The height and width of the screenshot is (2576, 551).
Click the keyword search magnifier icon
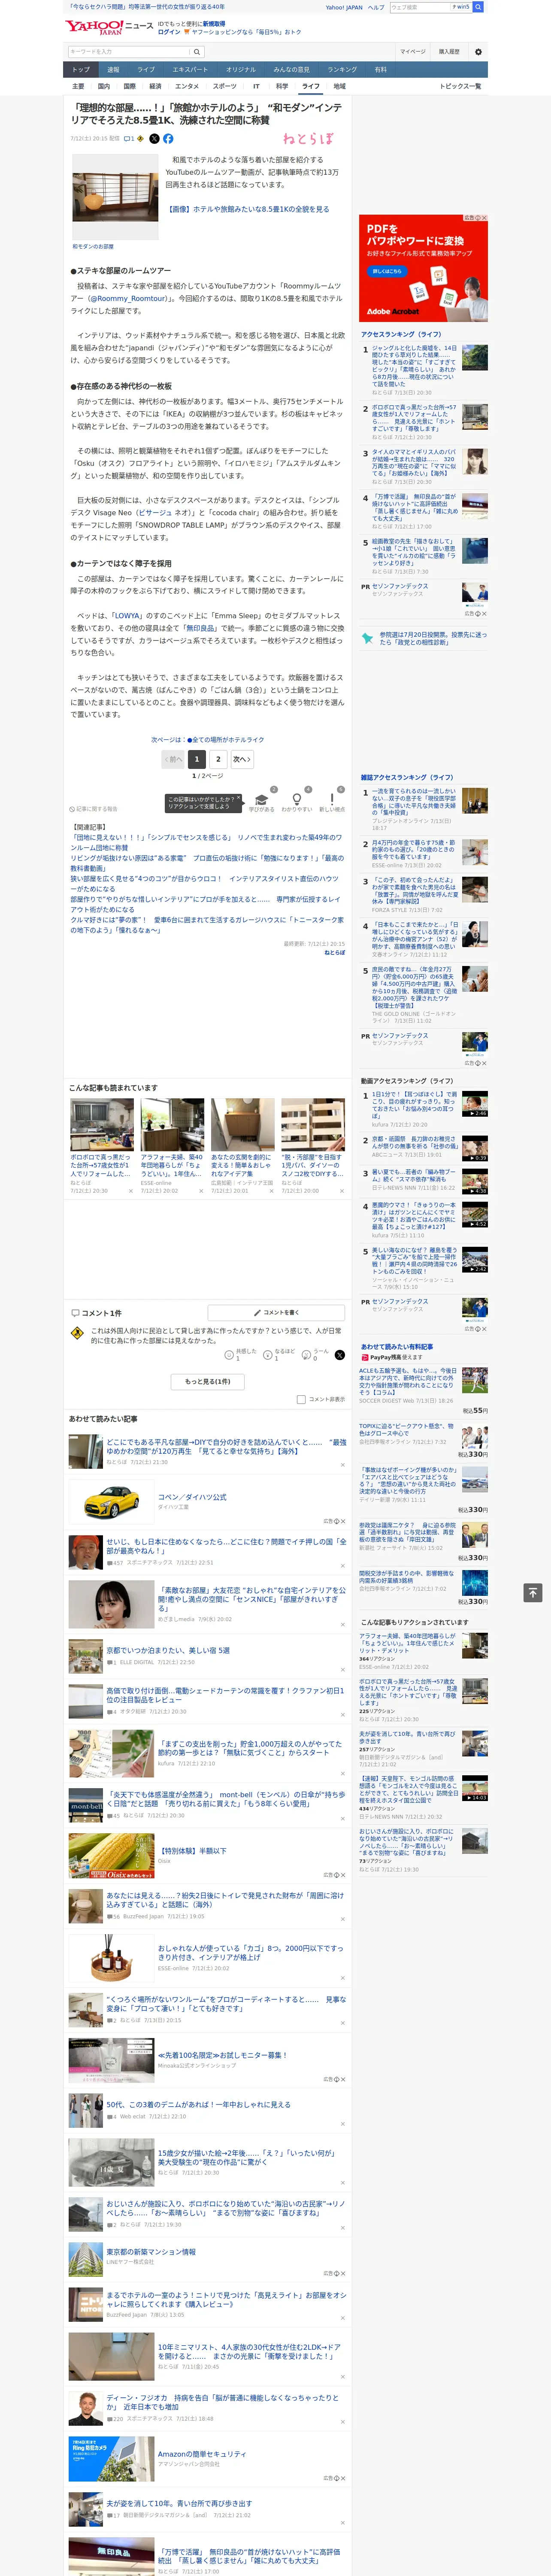(x=197, y=52)
